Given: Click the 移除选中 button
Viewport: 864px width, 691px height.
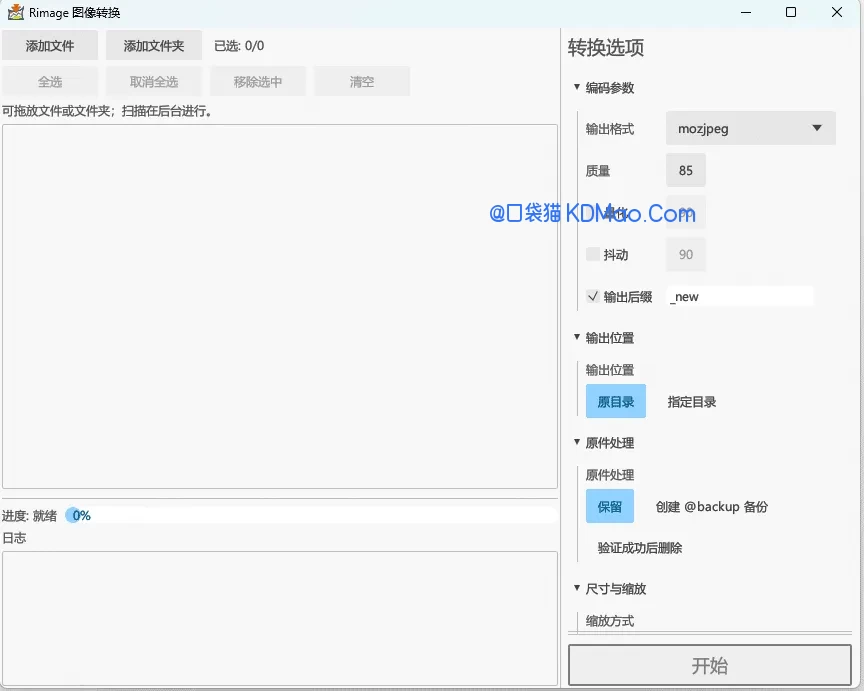Looking at the screenshot, I should click(258, 82).
